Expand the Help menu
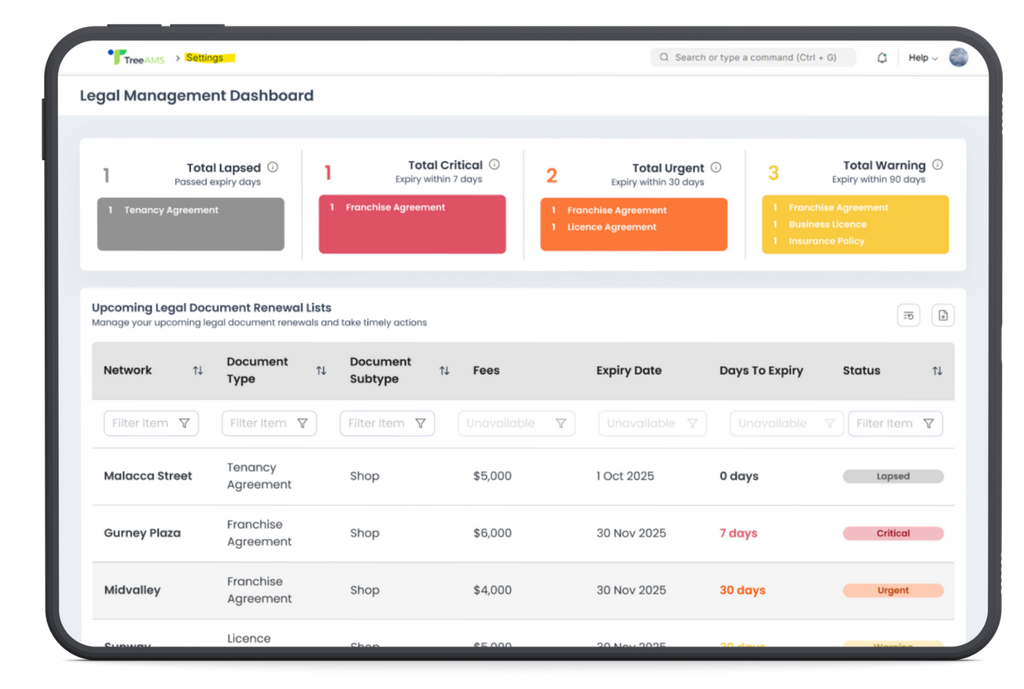Screen dimensions: 1024x689 pos(921,57)
